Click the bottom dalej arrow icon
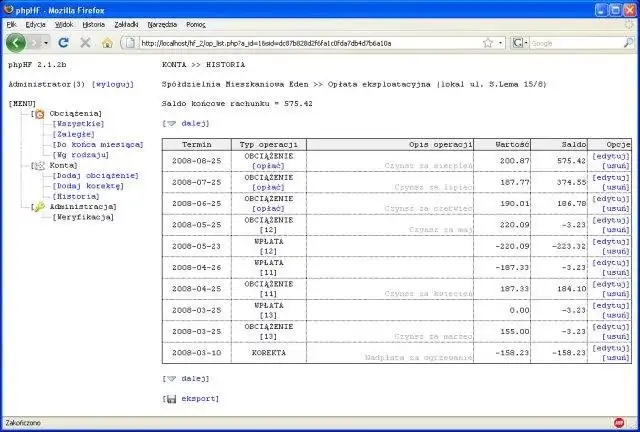The image size is (640, 432). click(172, 379)
